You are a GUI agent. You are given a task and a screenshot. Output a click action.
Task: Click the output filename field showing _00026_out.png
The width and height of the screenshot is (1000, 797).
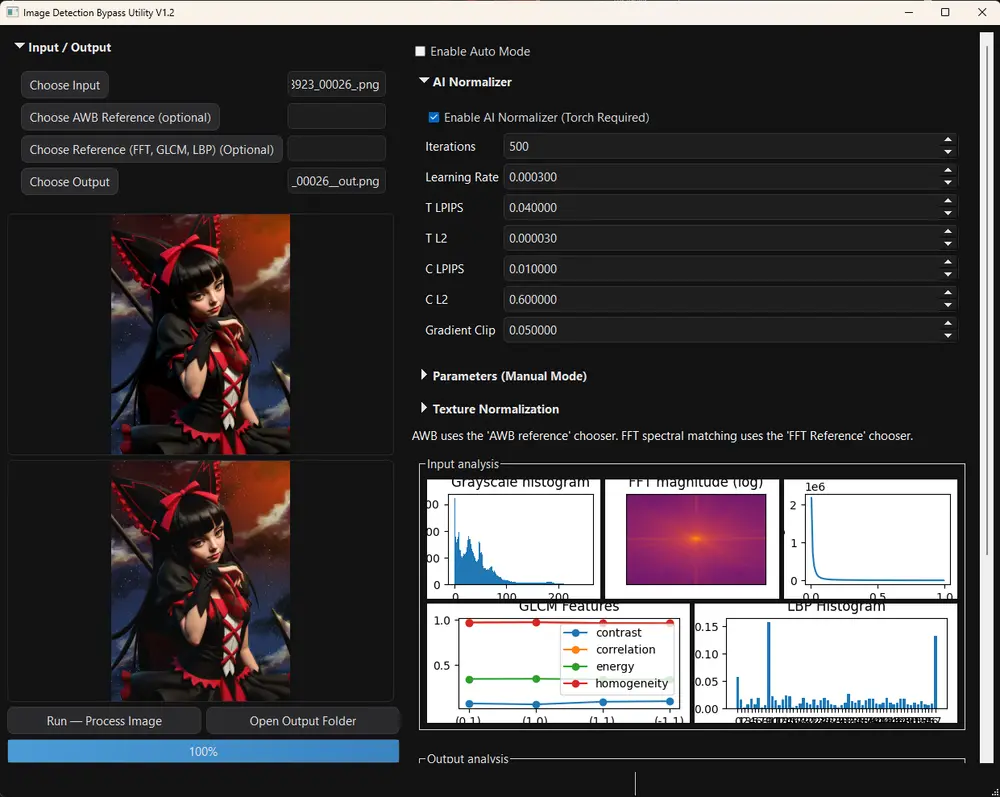coord(336,181)
